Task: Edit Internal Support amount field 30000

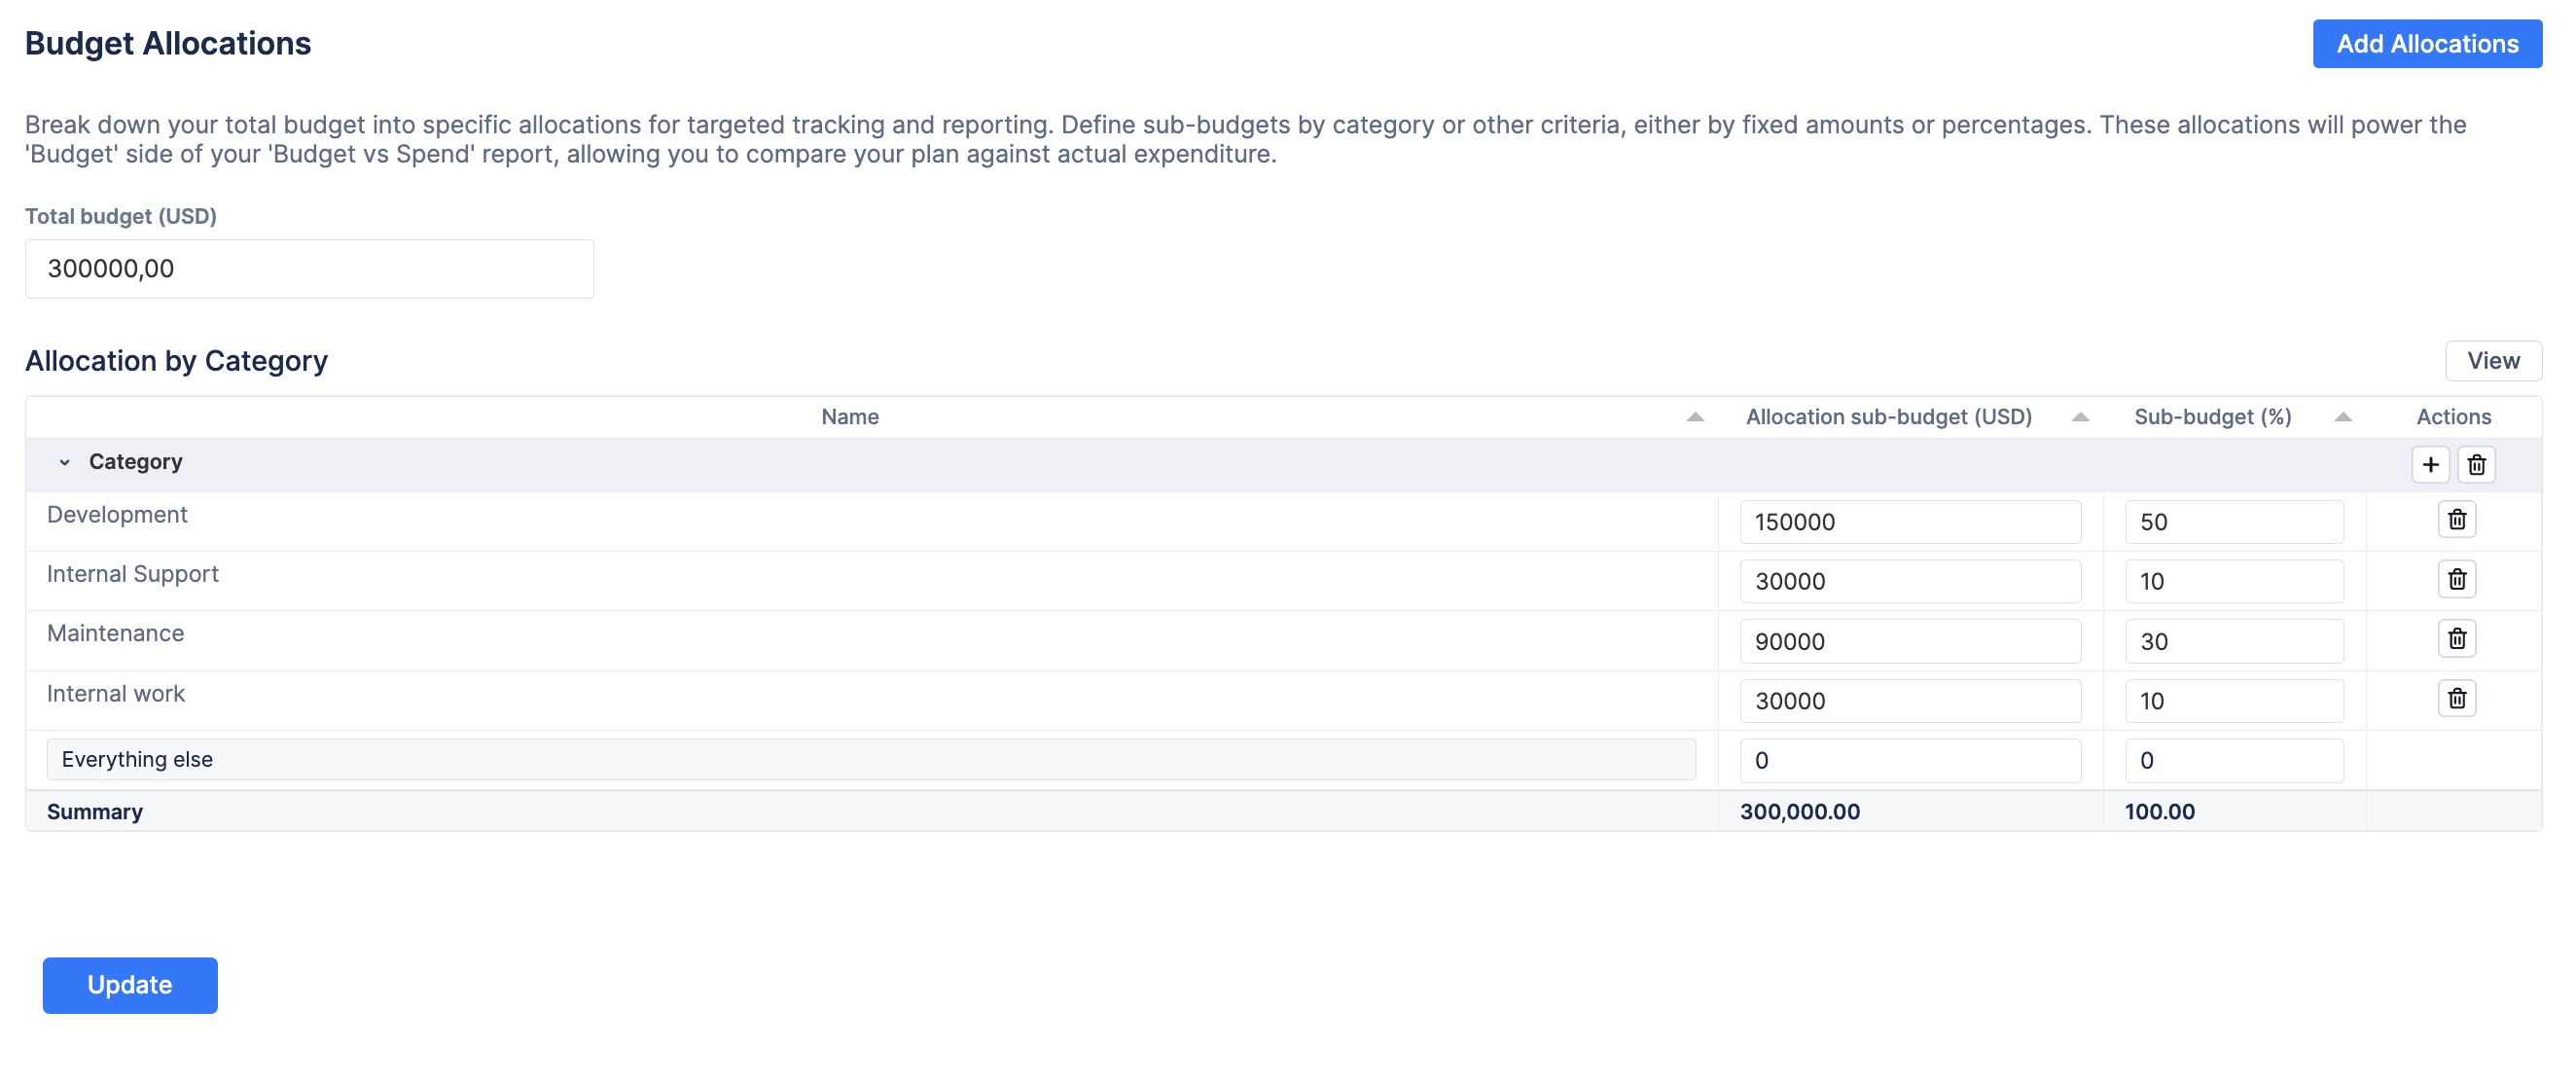Action: point(1909,581)
